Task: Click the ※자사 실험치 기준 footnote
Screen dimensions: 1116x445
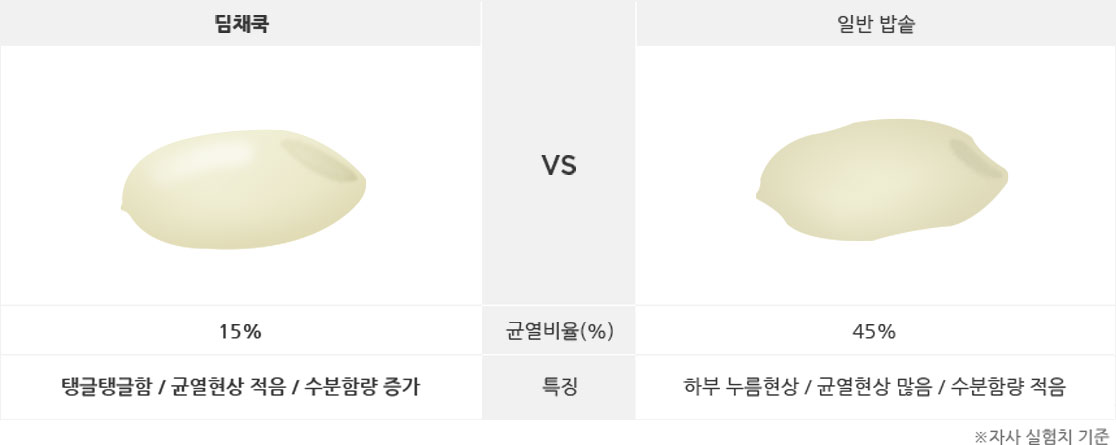Action: 1041,435
